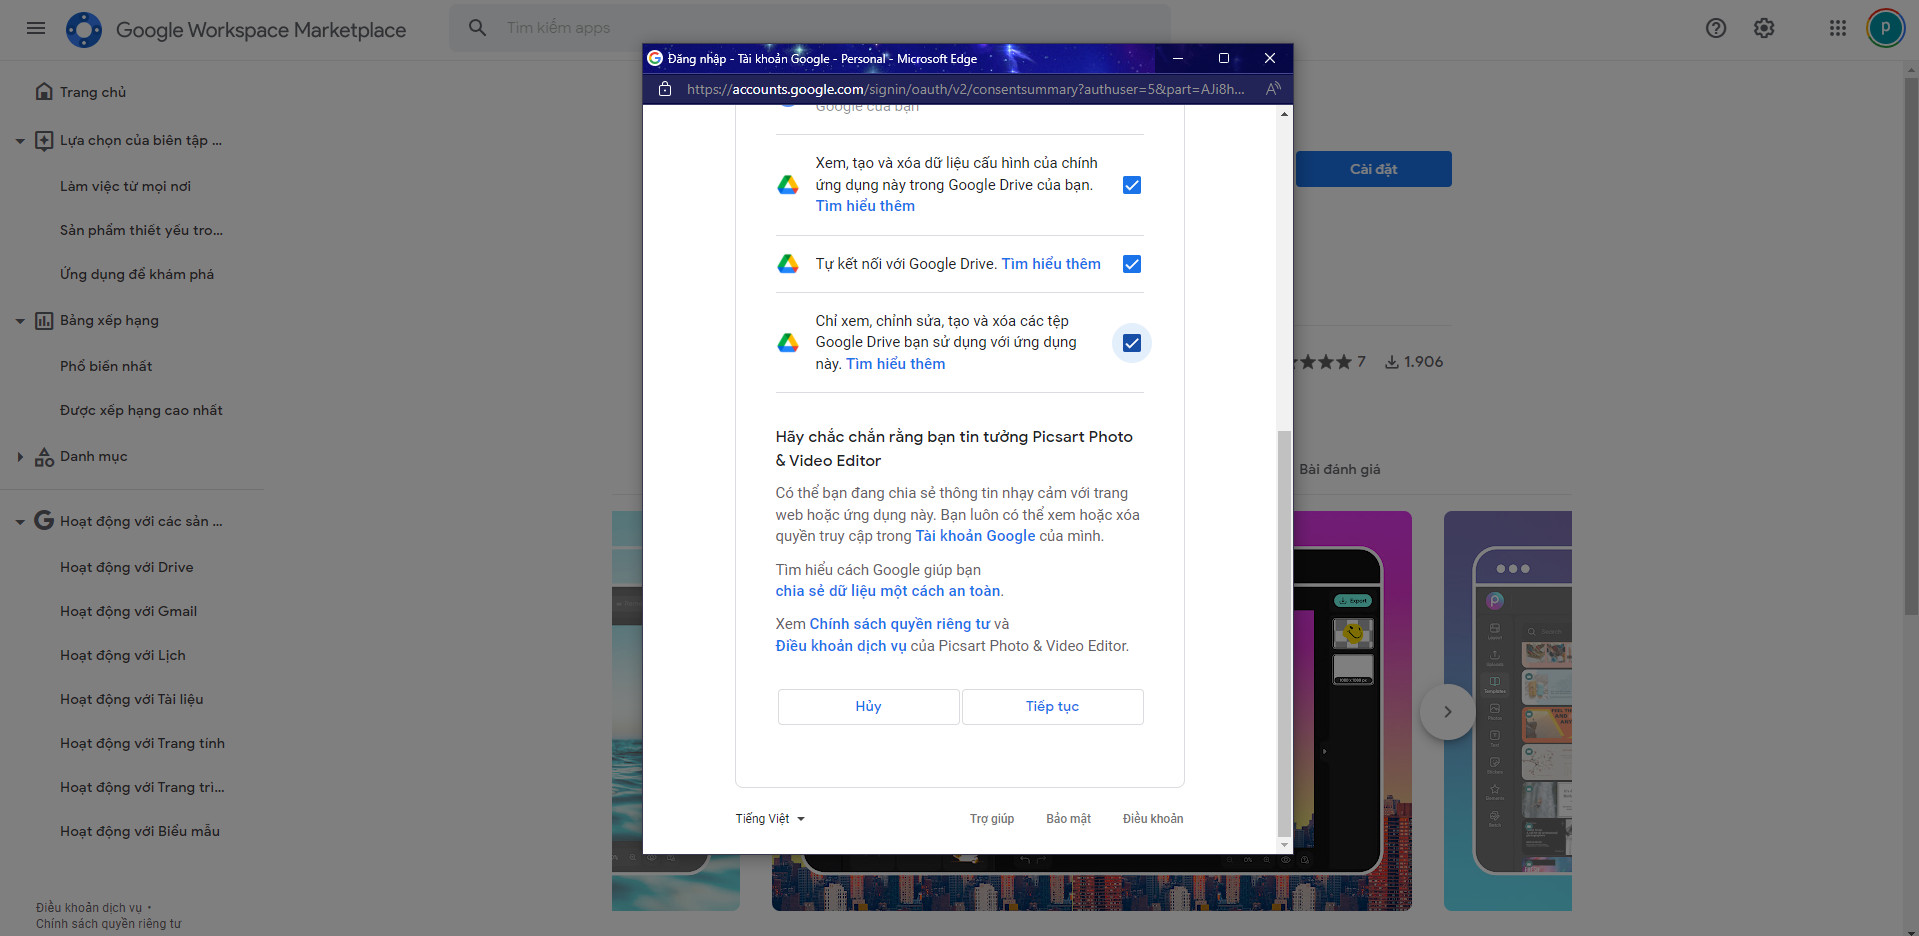Select Làm việc từ mọi nơi
This screenshot has width=1919, height=936.
pos(125,186)
